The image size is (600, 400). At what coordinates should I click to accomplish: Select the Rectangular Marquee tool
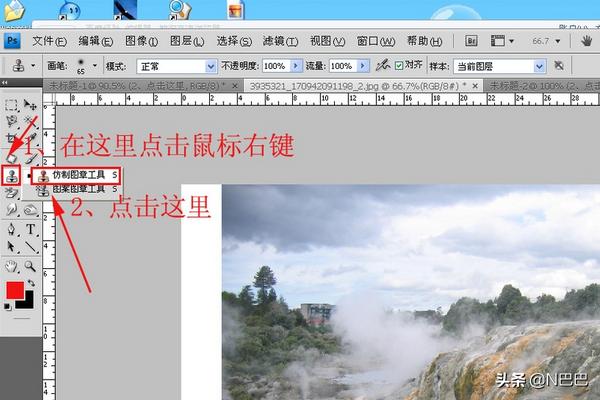11,104
